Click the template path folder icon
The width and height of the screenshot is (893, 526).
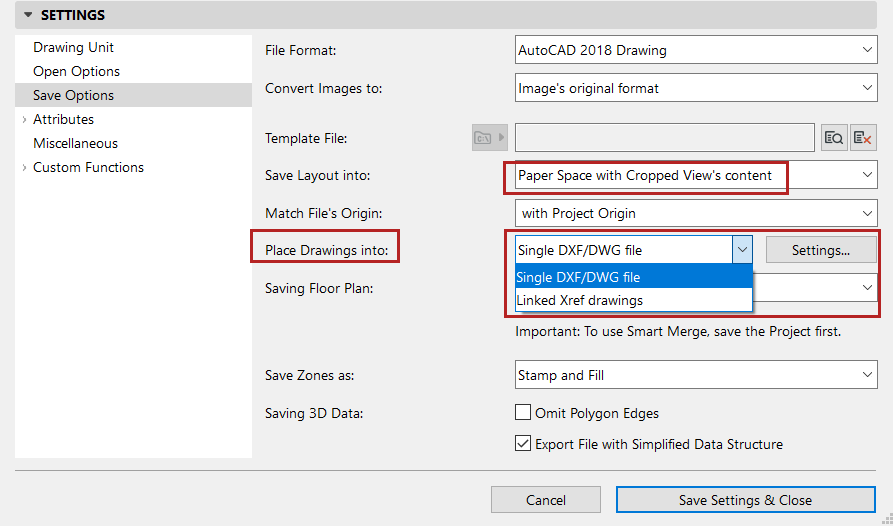[x=484, y=138]
